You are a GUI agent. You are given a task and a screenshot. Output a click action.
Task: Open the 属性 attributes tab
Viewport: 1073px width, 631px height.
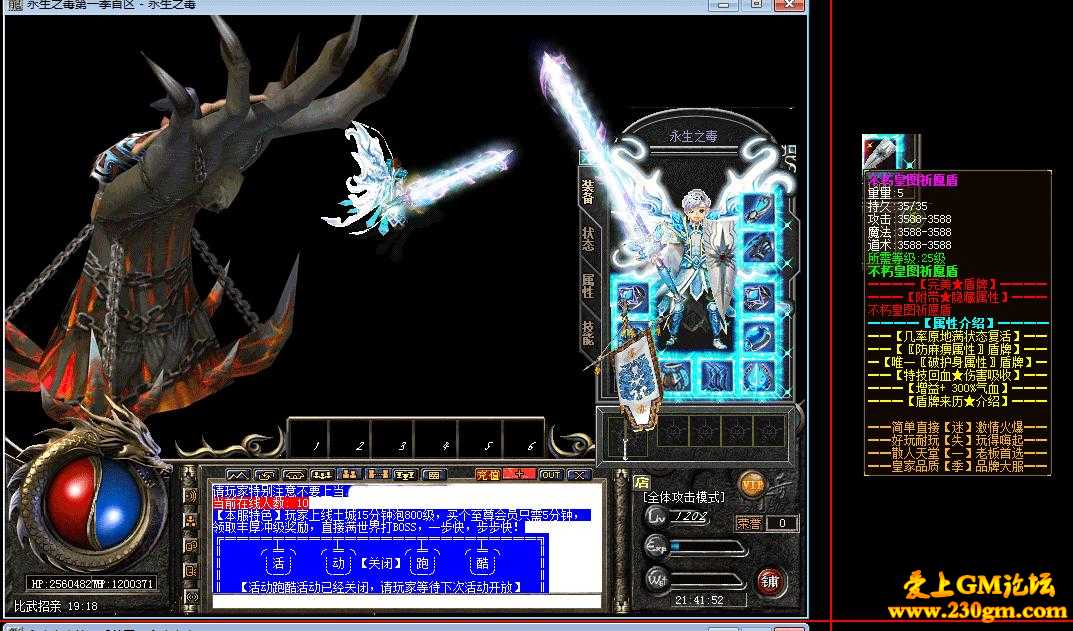tap(588, 287)
